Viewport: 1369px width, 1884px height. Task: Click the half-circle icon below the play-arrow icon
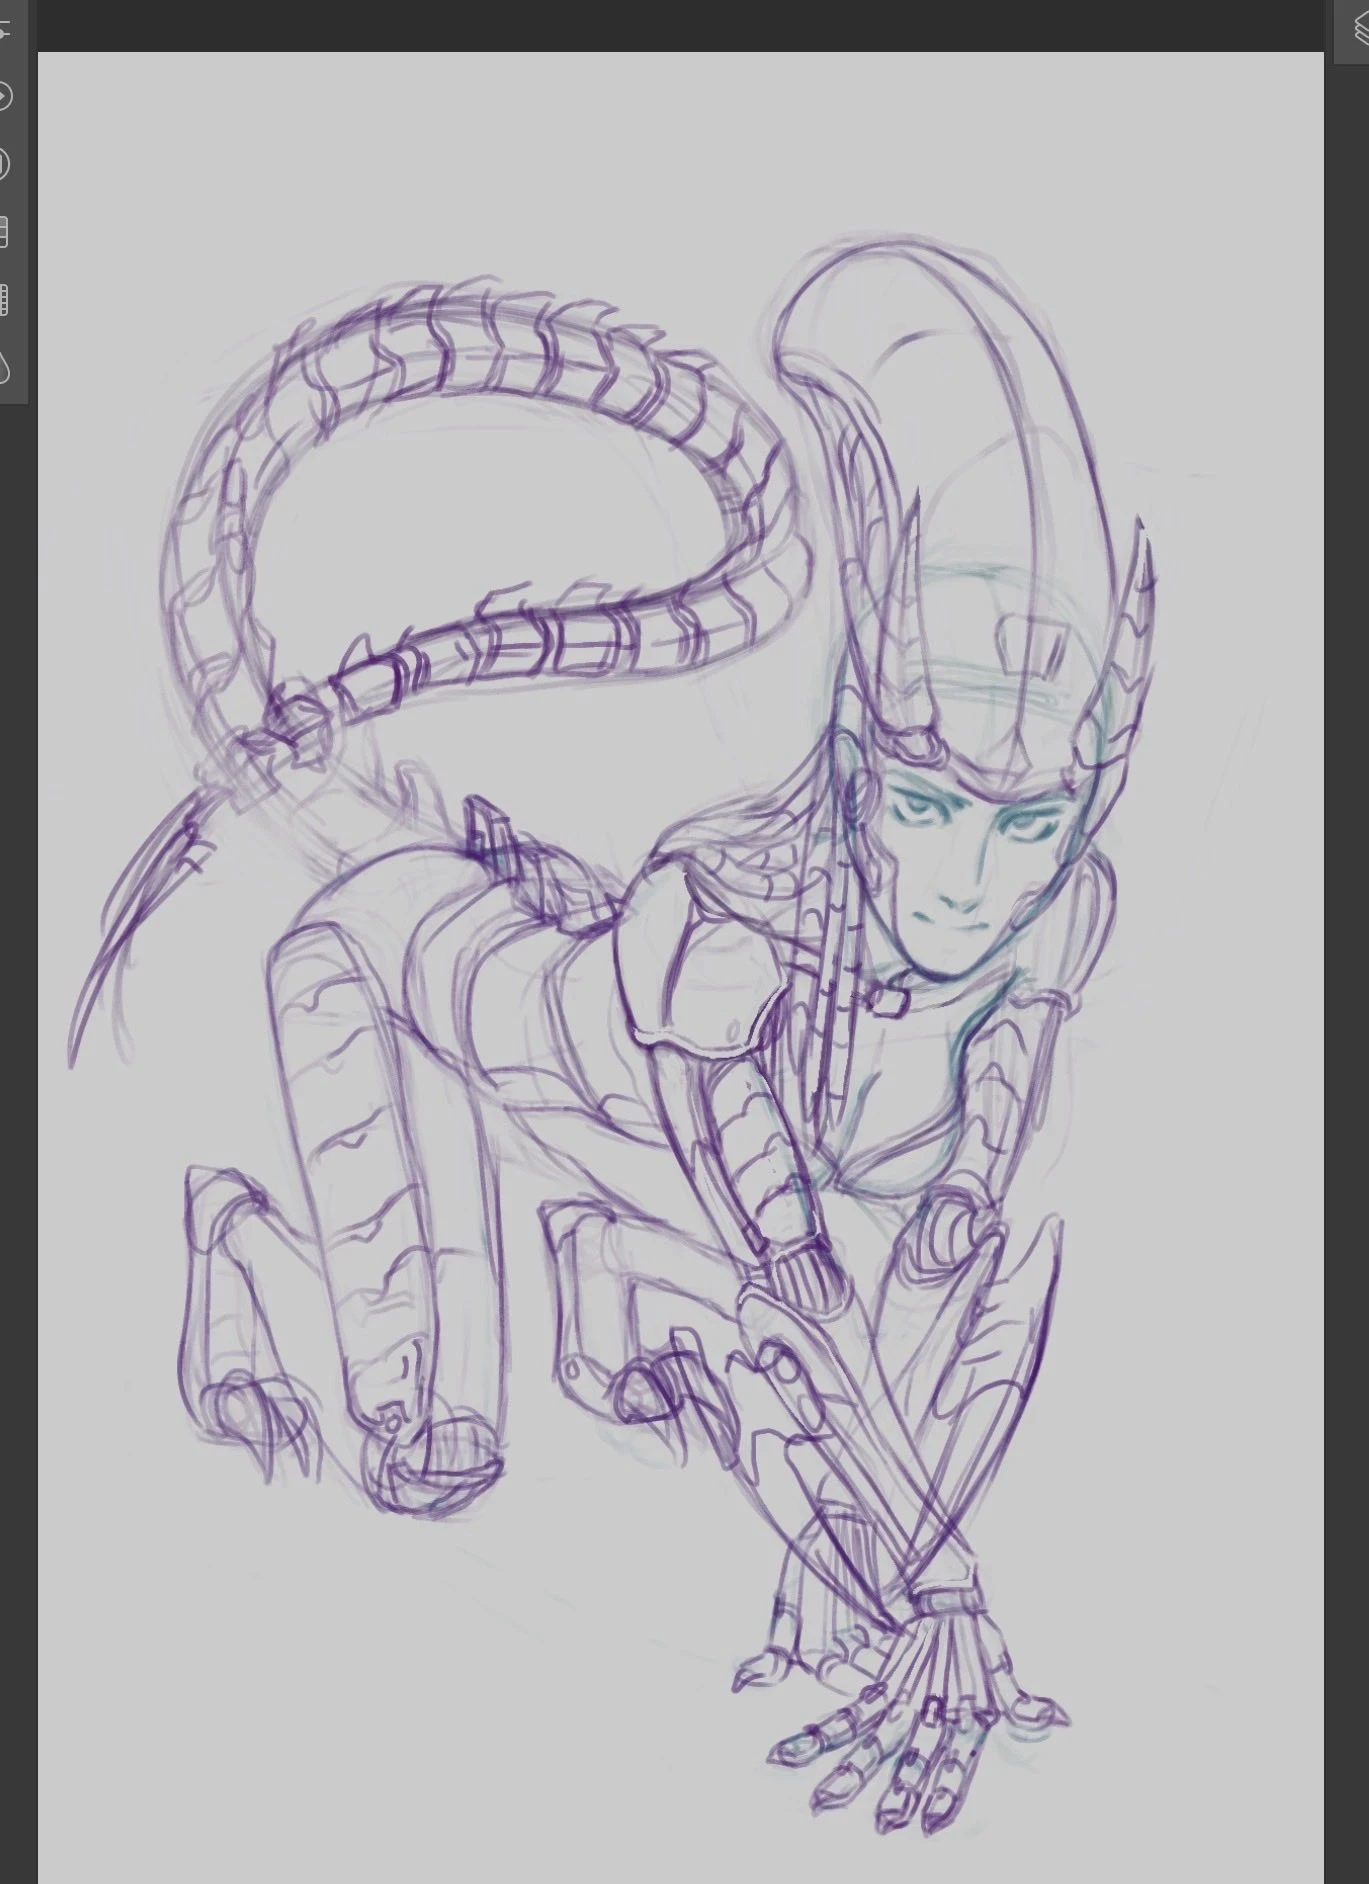[4, 164]
